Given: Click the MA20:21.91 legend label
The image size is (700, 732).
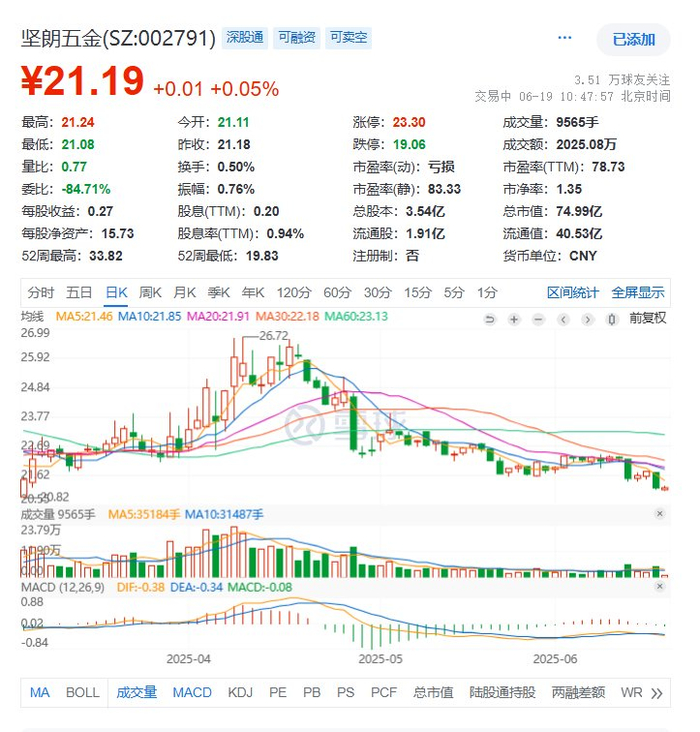Looking at the screenshot, I should [x=218, y=317].
